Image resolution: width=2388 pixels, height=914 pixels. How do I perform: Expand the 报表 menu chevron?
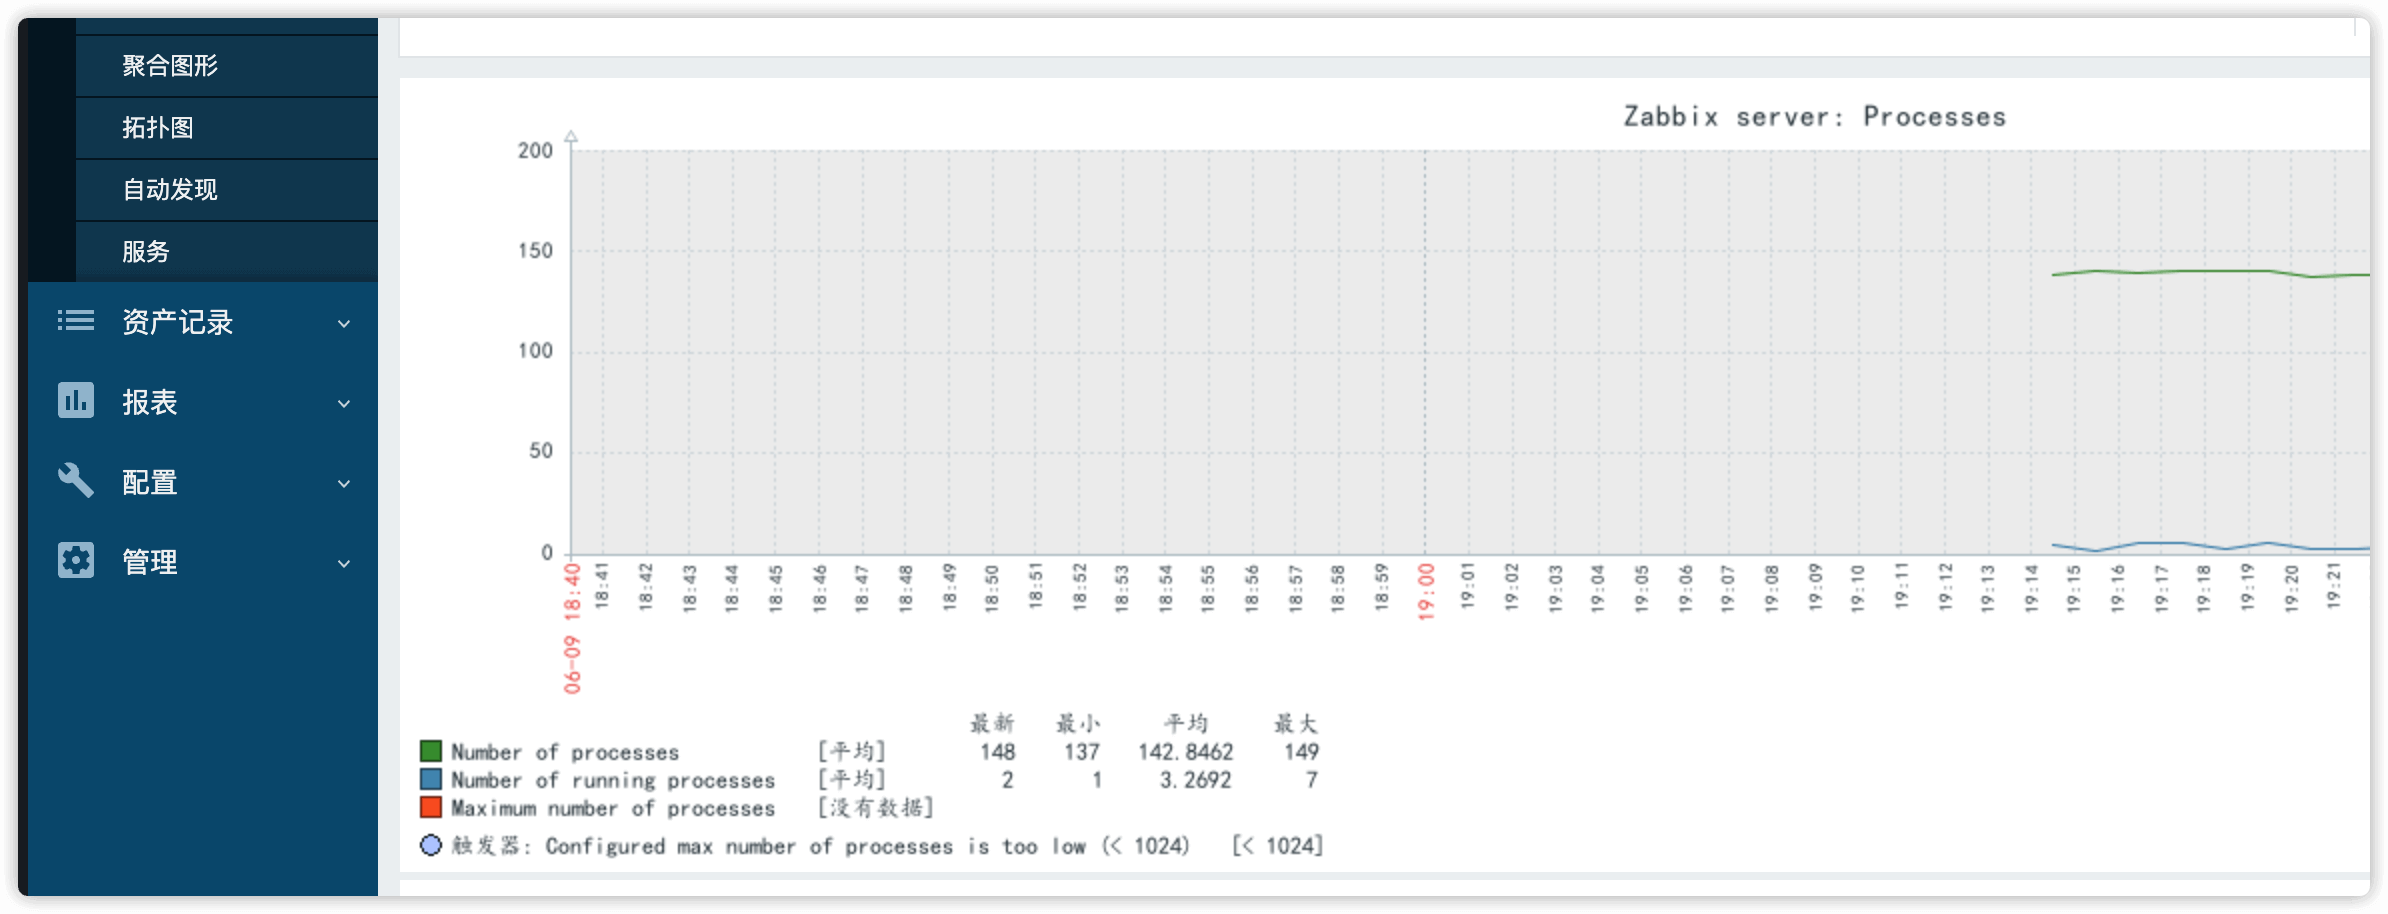tap(344, 403)
